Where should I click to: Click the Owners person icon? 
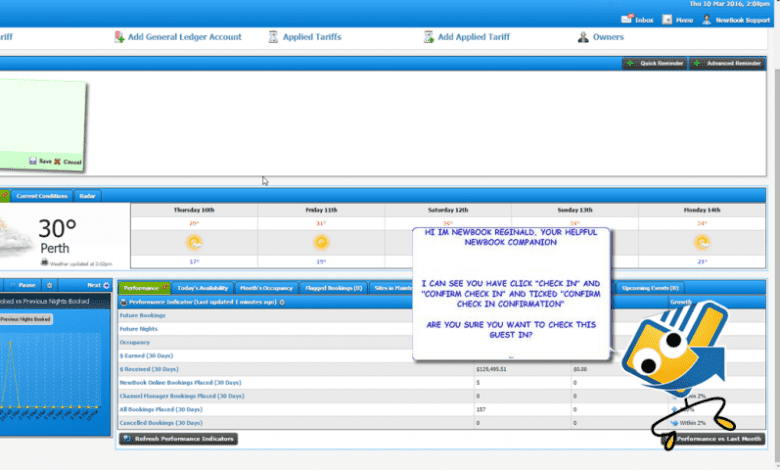(583, 37)
